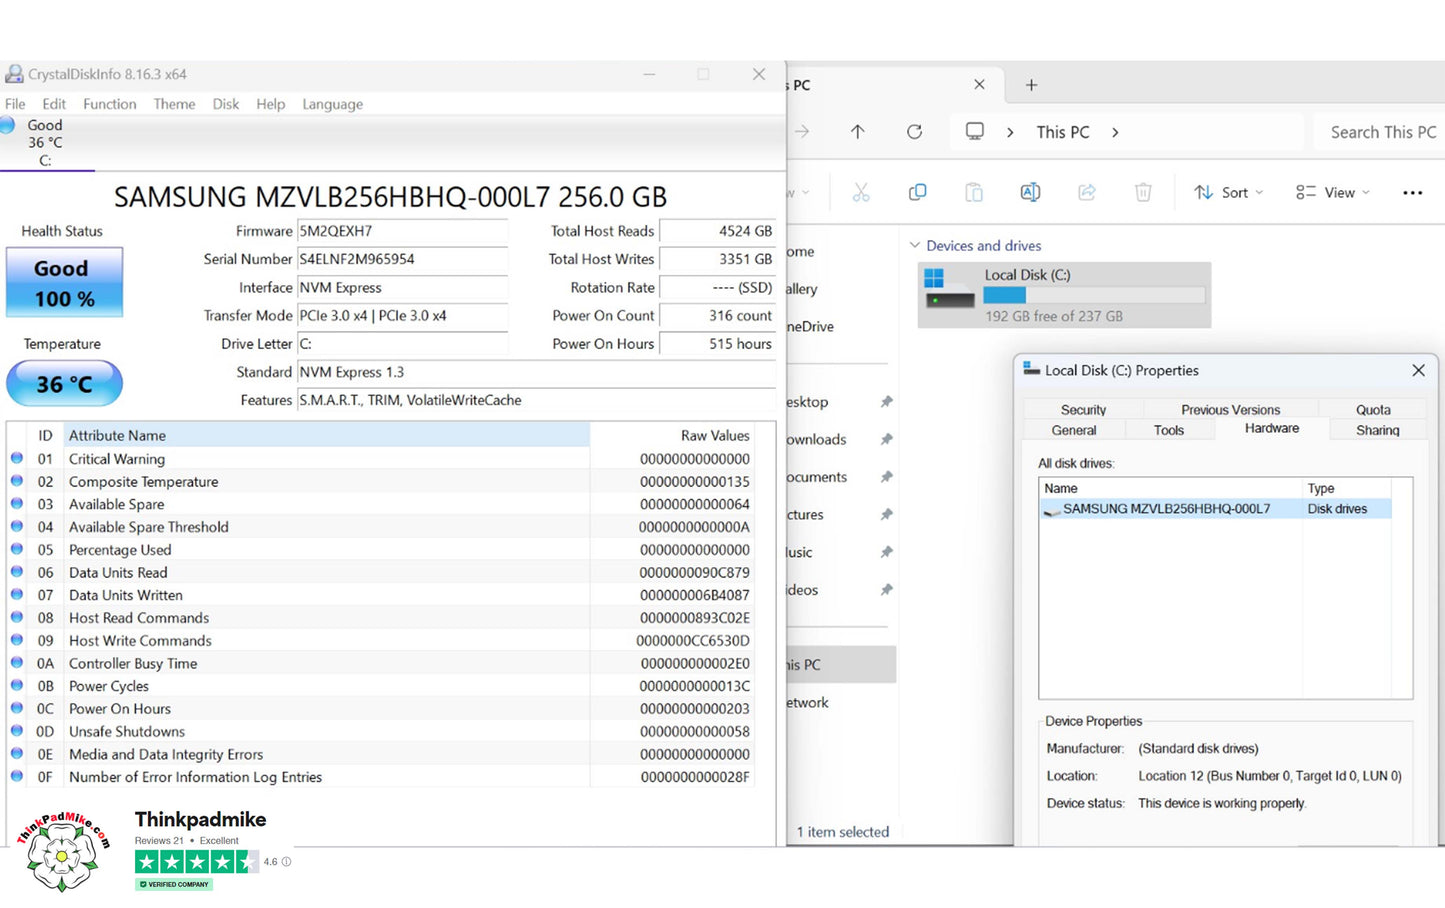This screenshot has height=908, width=1445.
Task: Open Theme menu in CrystalDiskInfo
Action: click(174, 104)
